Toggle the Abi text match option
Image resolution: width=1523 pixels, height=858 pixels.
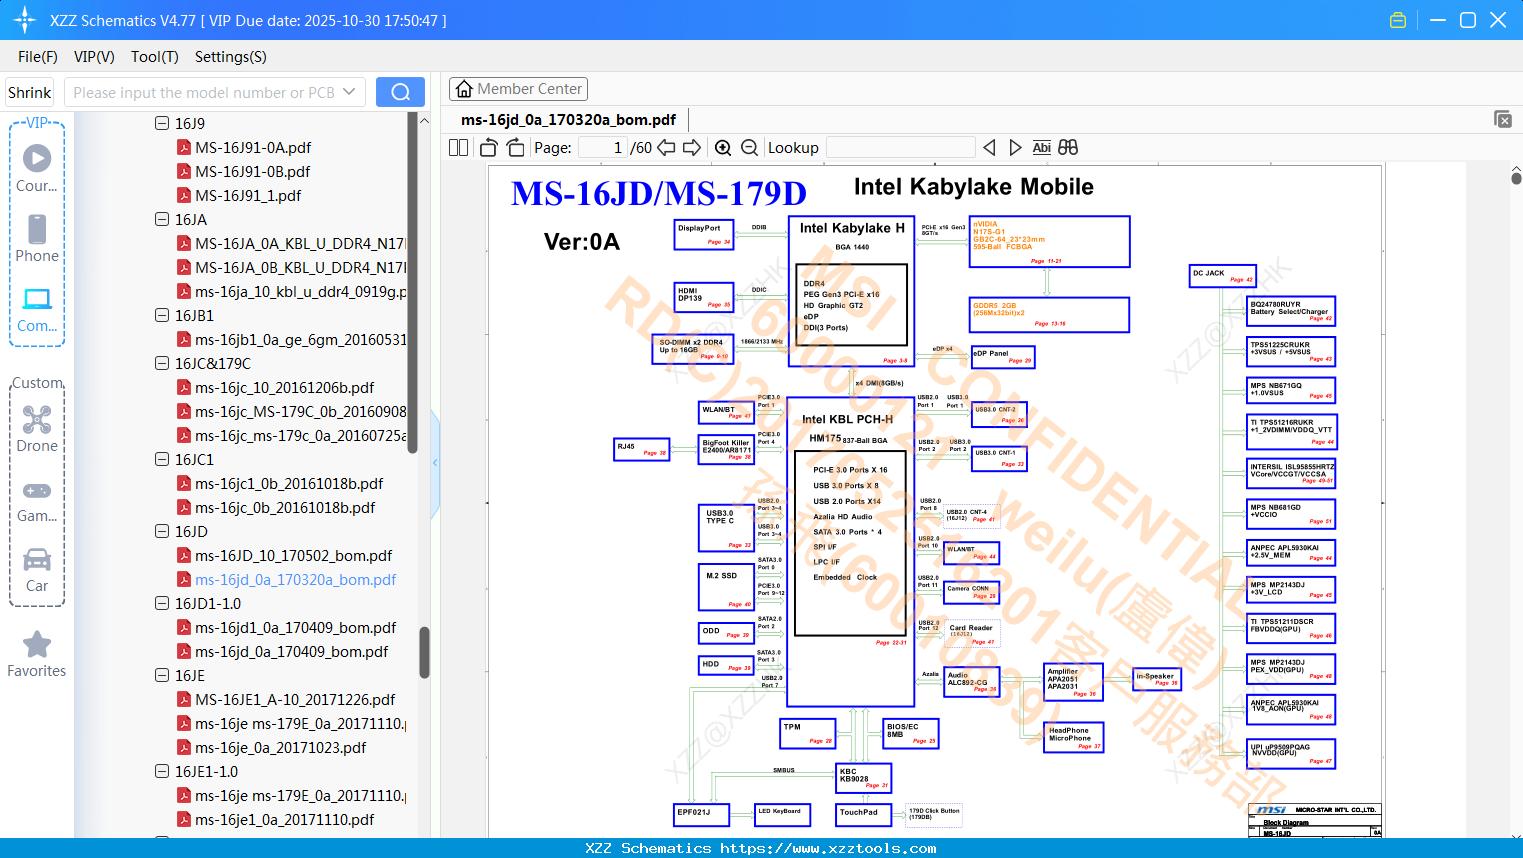click(x=1041, y=148)
